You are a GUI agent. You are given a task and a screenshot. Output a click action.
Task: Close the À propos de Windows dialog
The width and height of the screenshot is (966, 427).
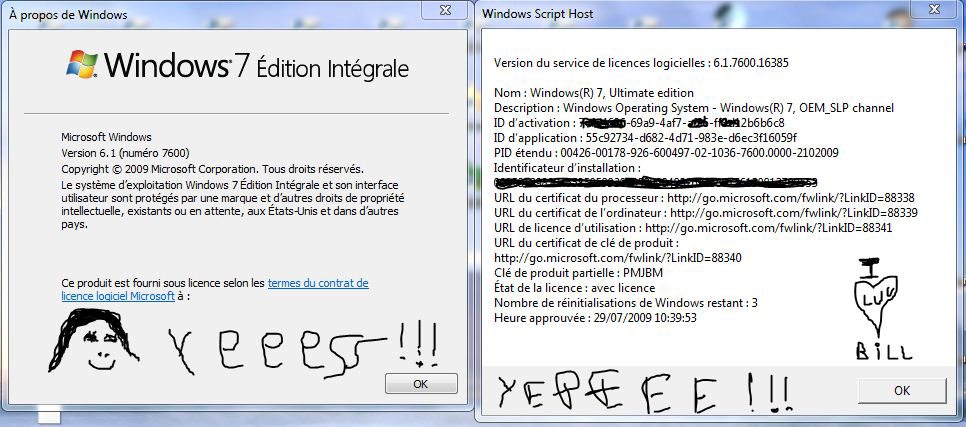click(x=444, y=9)
